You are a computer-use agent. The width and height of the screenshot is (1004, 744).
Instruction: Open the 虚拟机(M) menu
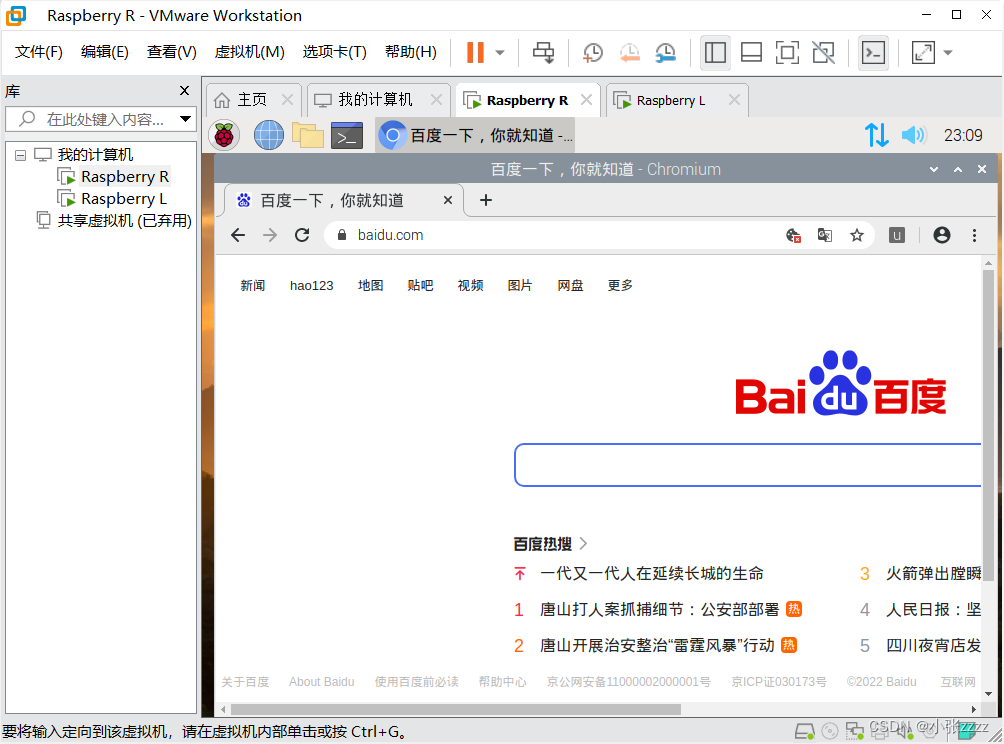coord(249,52)
